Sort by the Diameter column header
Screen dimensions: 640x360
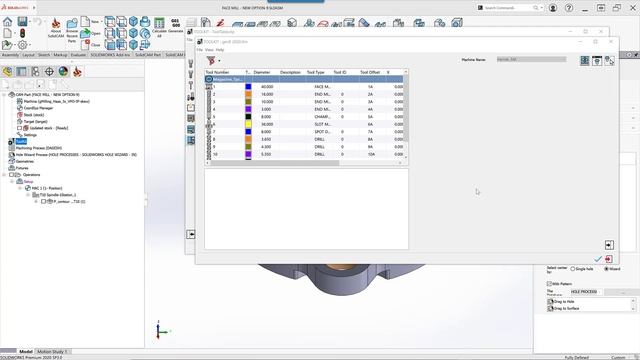click(262, 72)
